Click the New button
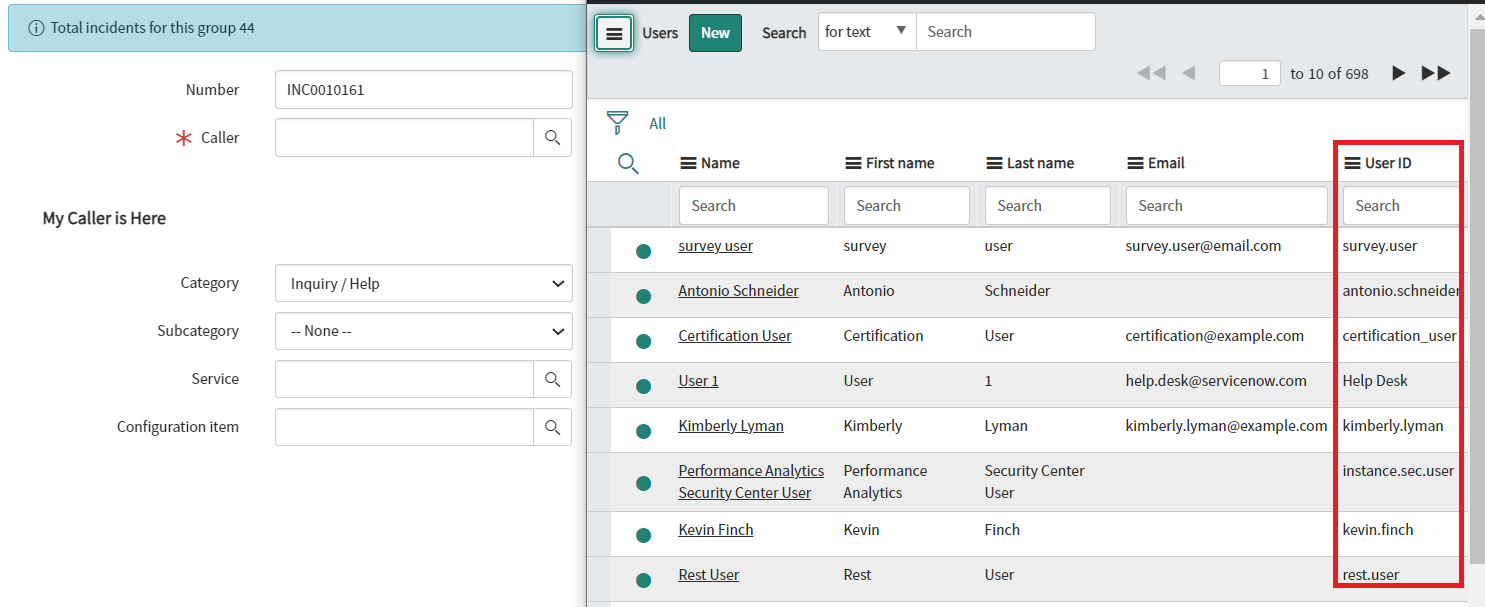The width and height of the screenshot is (1485, 607). click(715, 33)
